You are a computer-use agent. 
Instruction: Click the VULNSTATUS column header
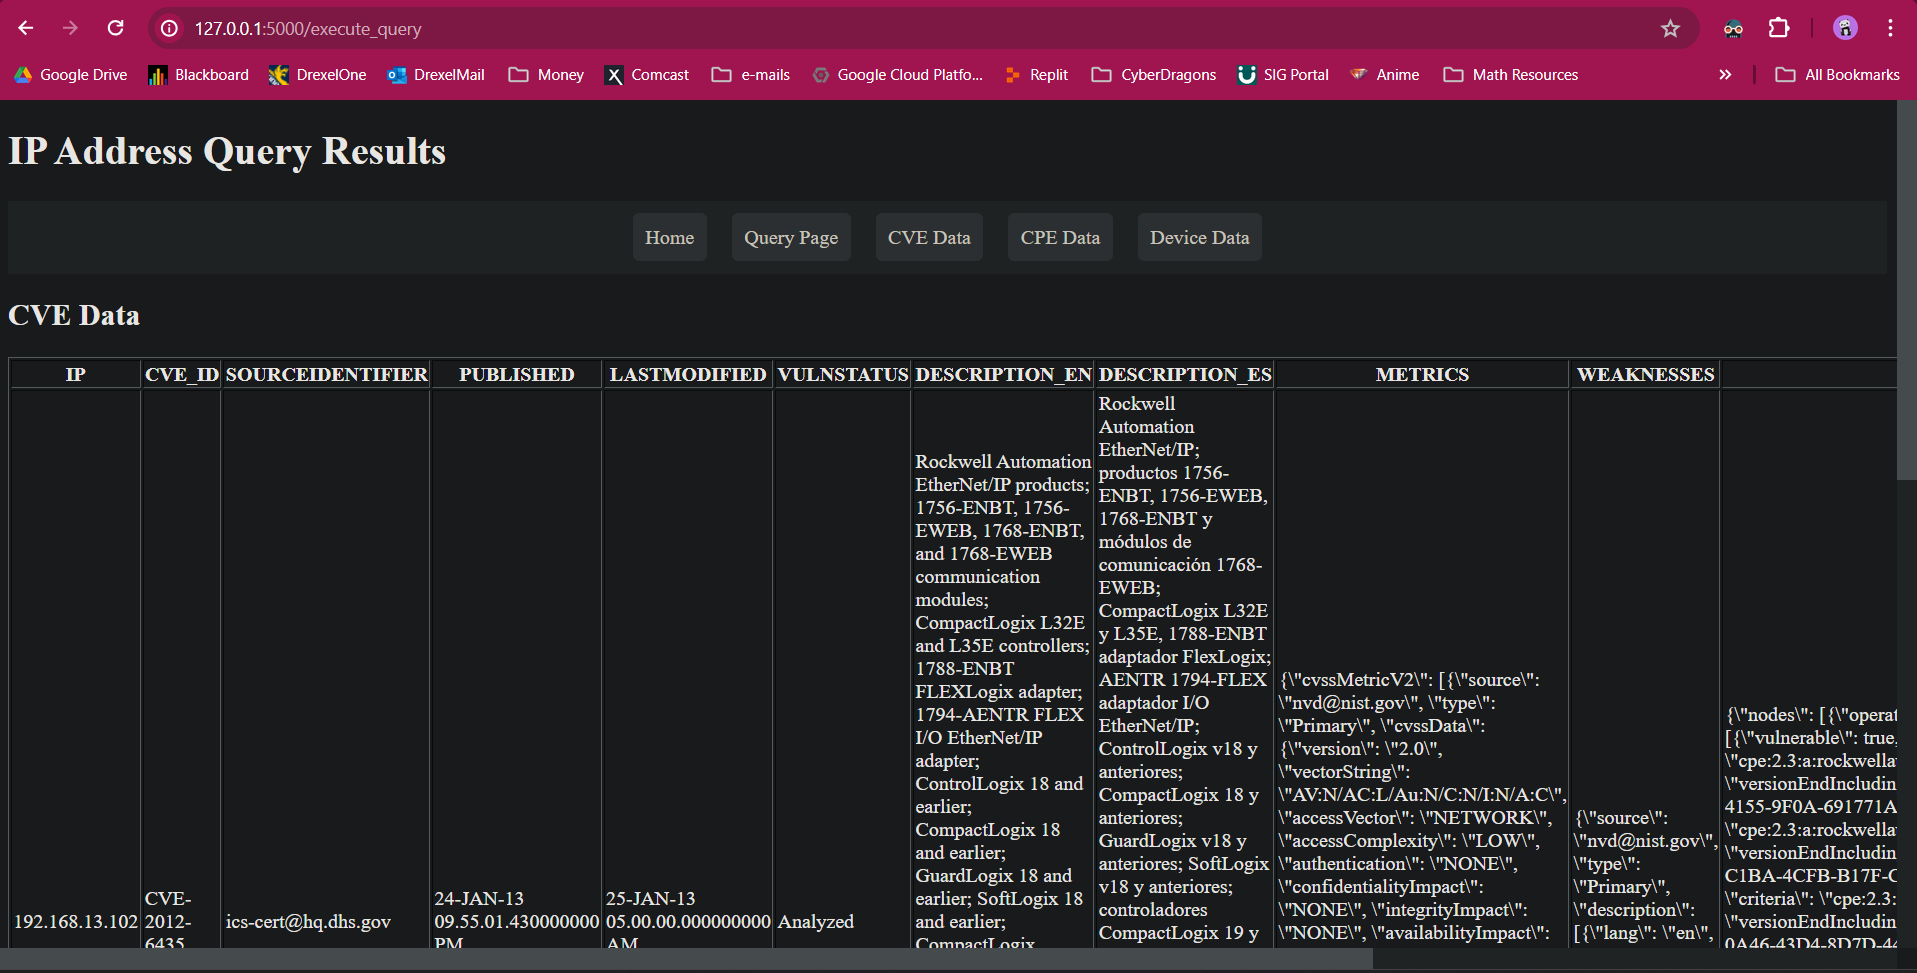pos(842,374)
